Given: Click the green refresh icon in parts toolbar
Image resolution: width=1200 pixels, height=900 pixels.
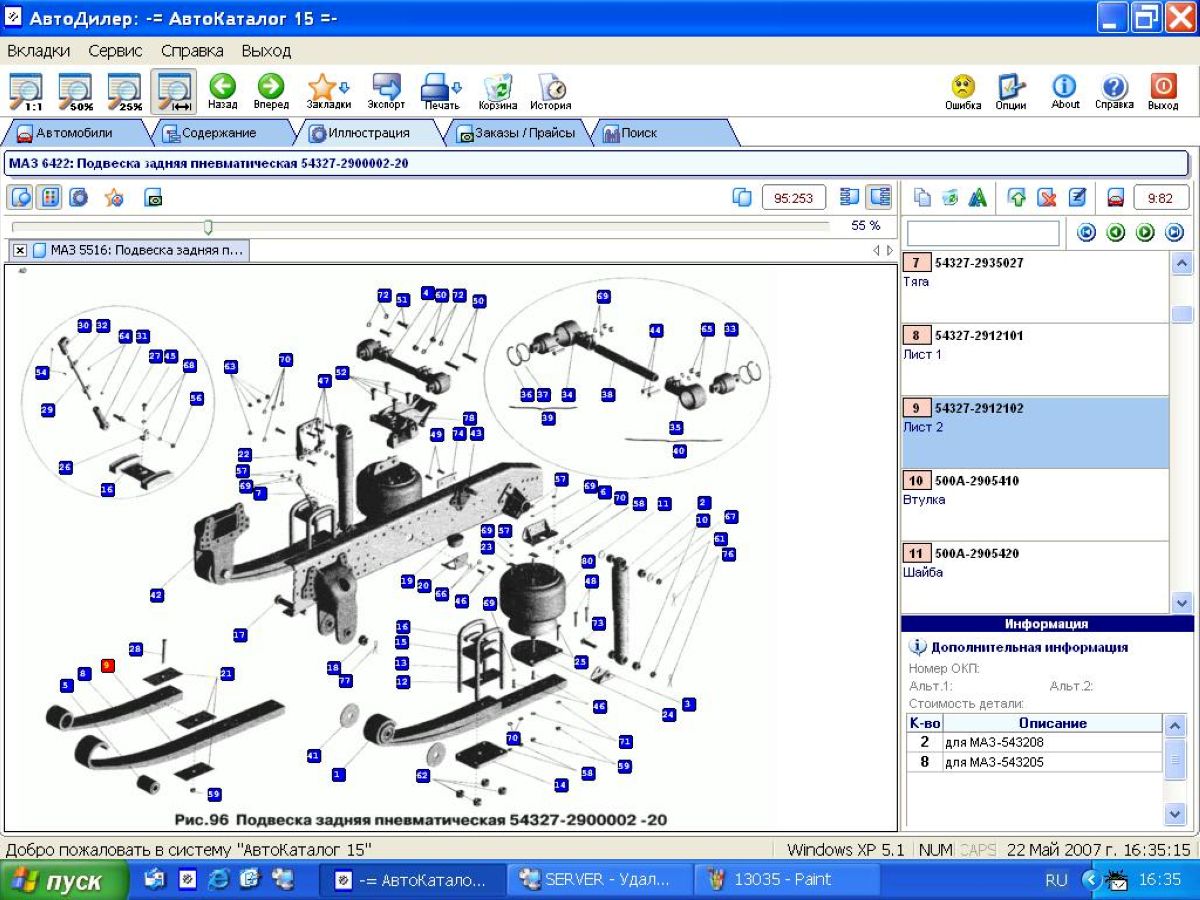Looking at the screenshot, I should click(x=950, y=197).
